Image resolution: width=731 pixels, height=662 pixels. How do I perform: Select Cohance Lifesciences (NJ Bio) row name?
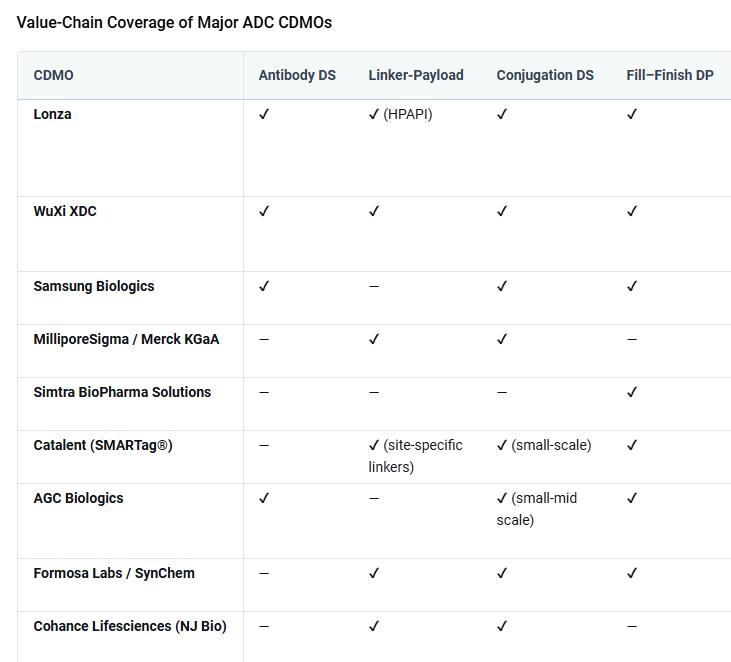click(130, 626)
